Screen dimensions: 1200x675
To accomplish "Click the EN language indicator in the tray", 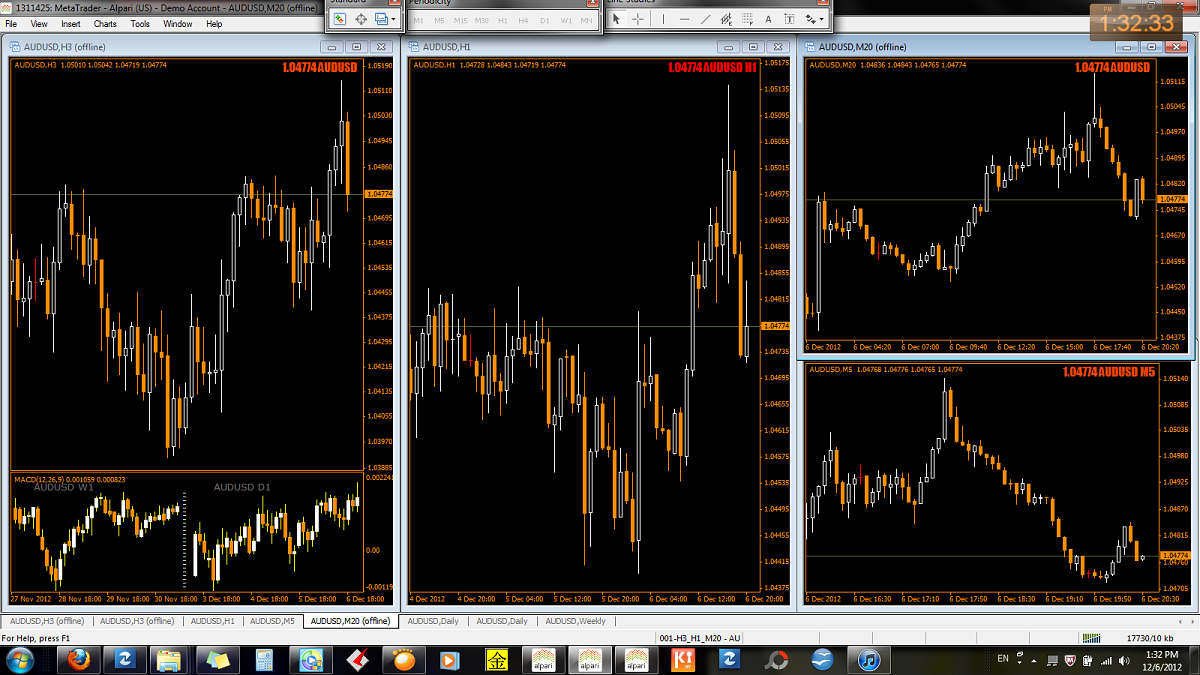I will [x=1003, y=658].
